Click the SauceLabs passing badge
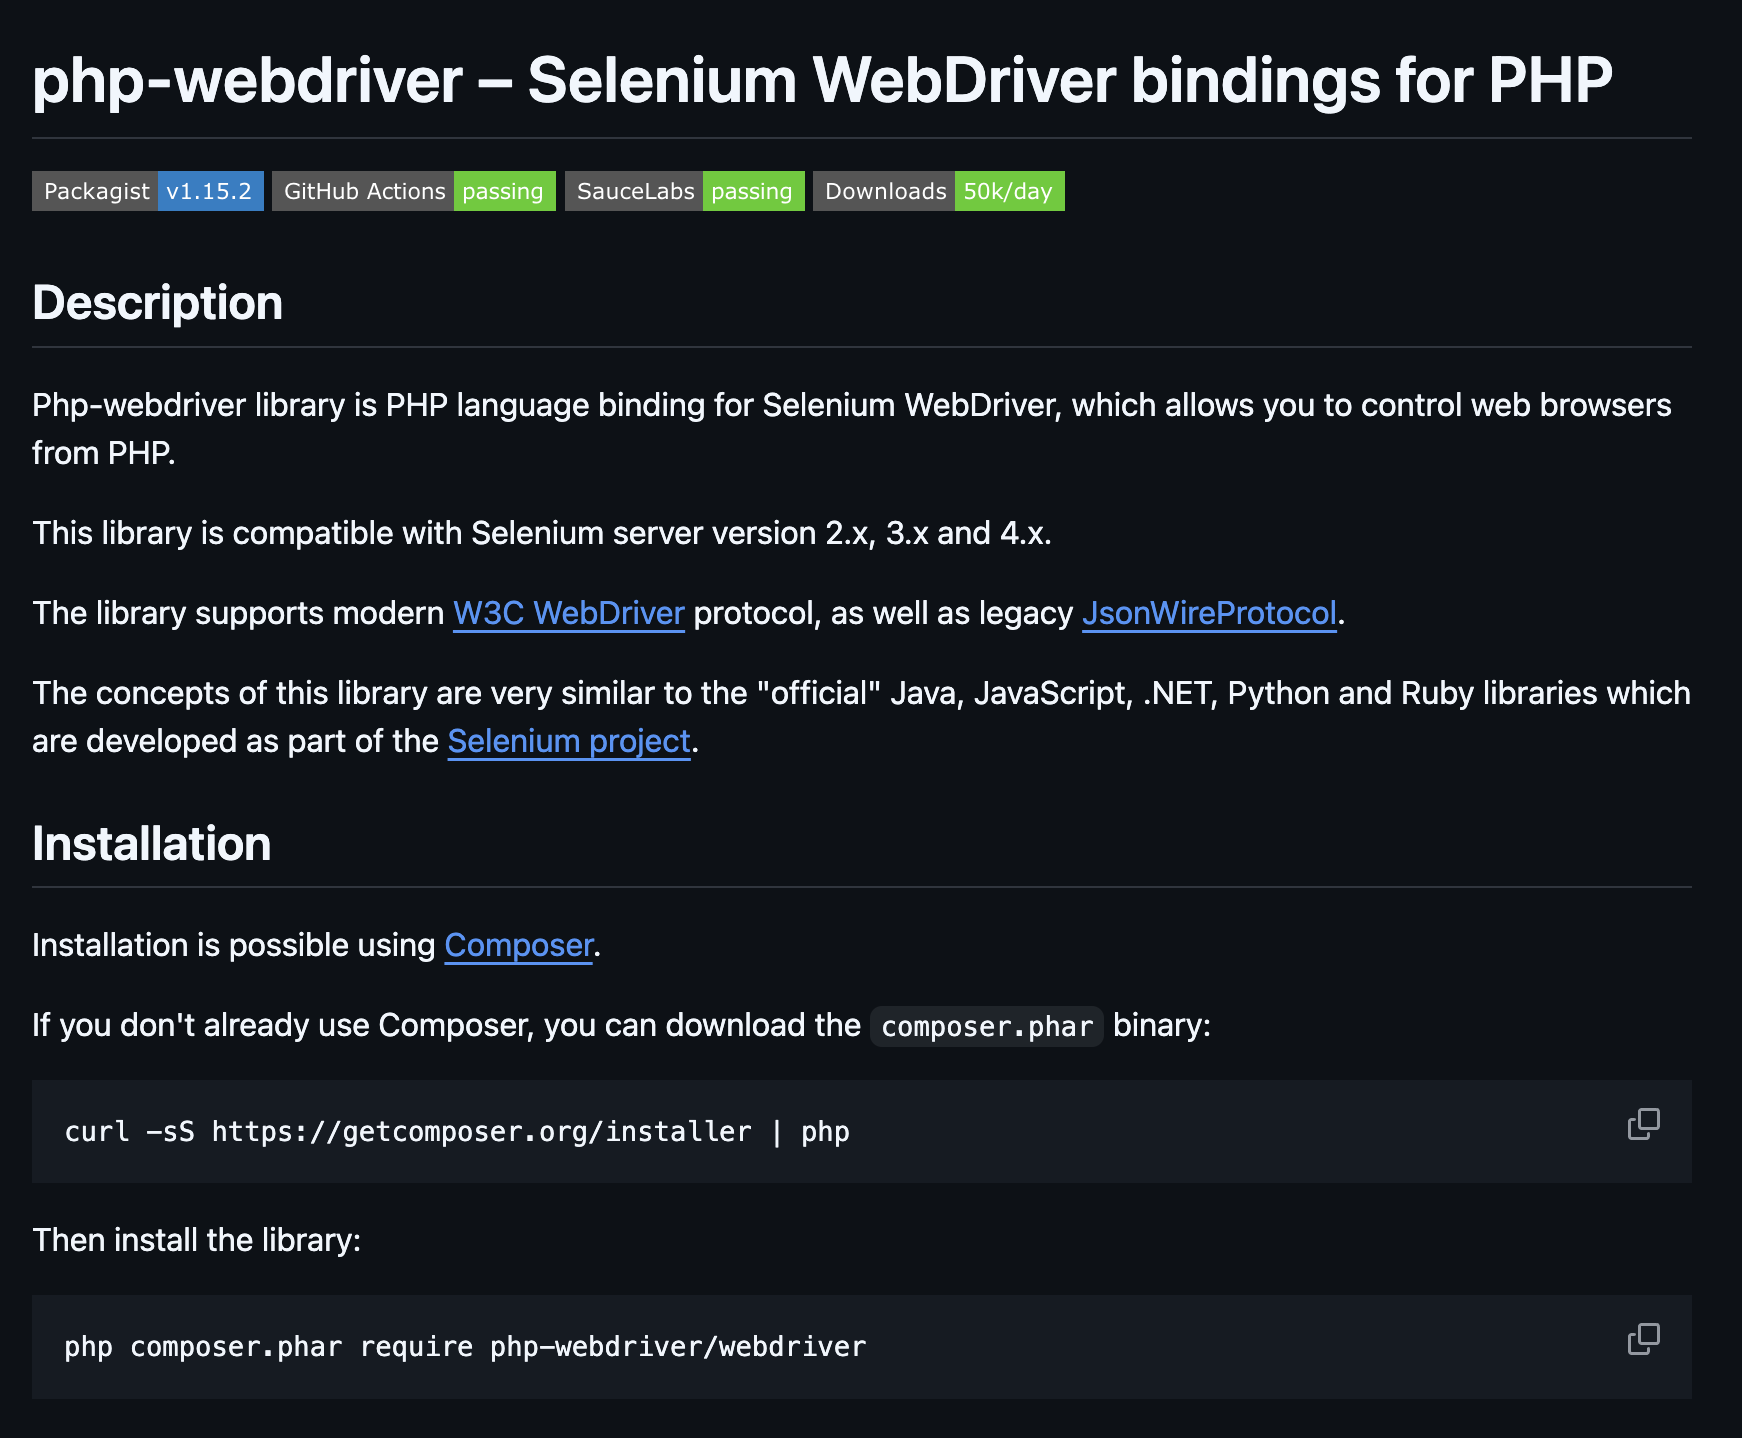1742x1438 pixels. (x=634, y=191)
